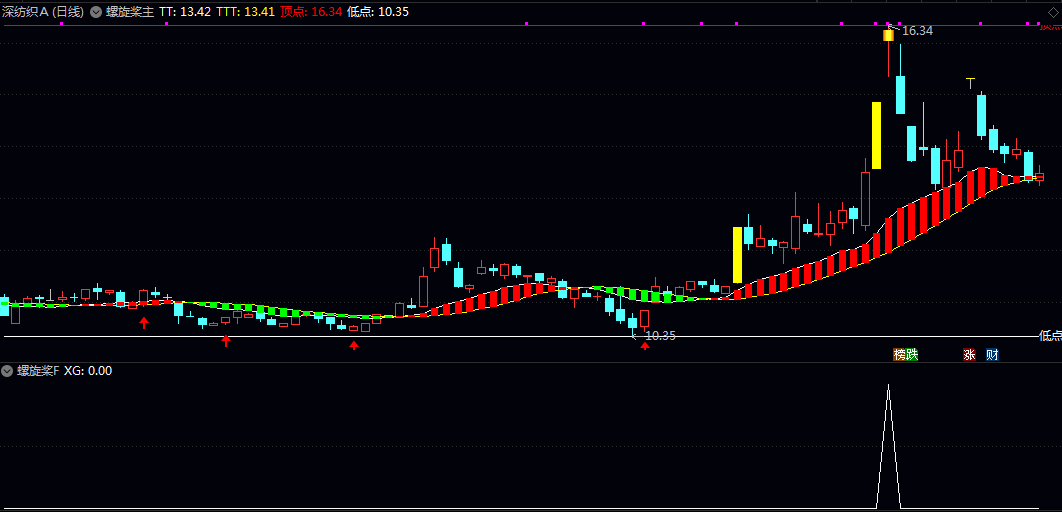Click the 涨 red info icon
Viewport: 1062px width, 512px height.
tap(969, 354)
